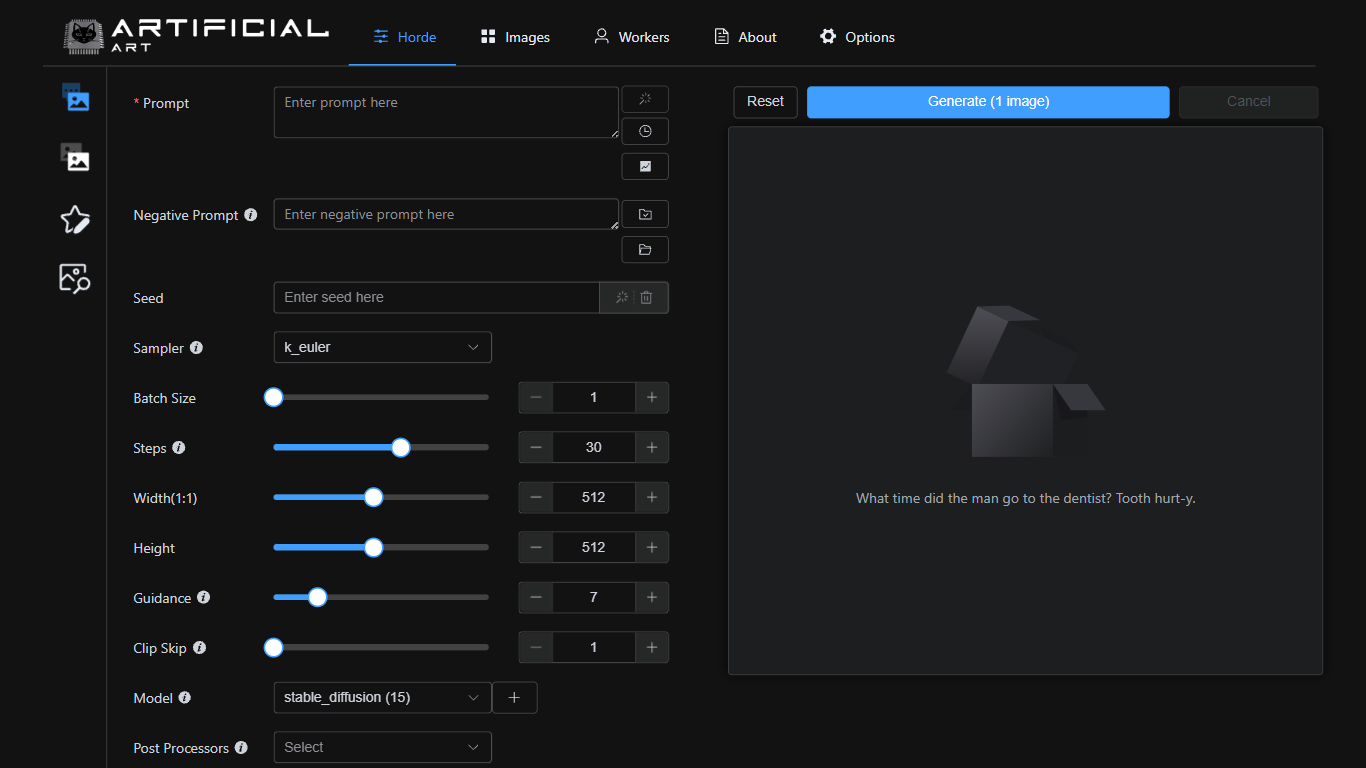The image size is (1366, 768).
Task: Open the Sampler dropdown showing k_euler
Action: [382, 347]
